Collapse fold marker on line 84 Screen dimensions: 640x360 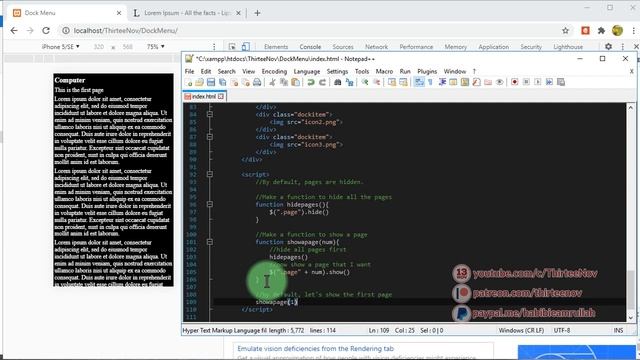pyautogui.click(x=209, y=115)
